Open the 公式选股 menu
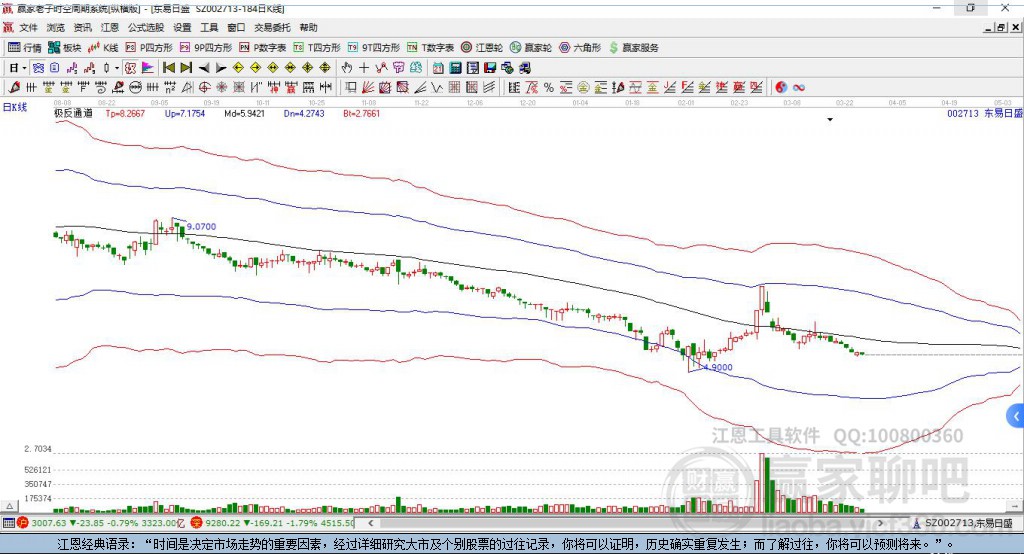Viewport: 1024px width, 554px height. [146, 27]
